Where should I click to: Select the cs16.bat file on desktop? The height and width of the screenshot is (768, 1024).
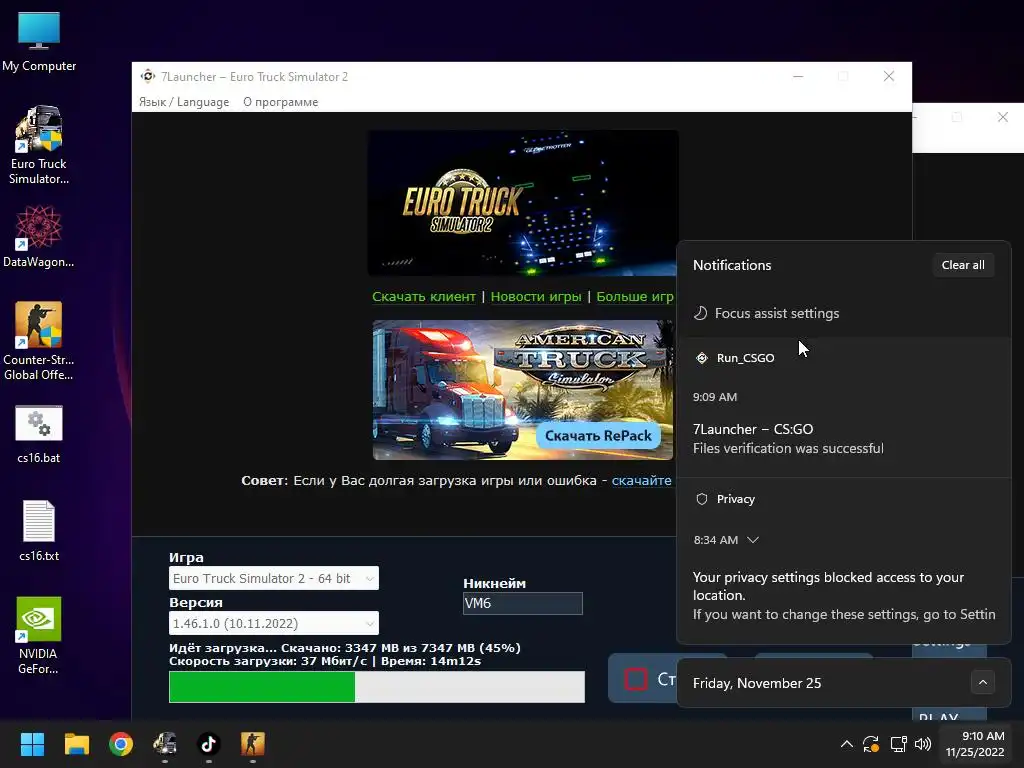point(39,434)
